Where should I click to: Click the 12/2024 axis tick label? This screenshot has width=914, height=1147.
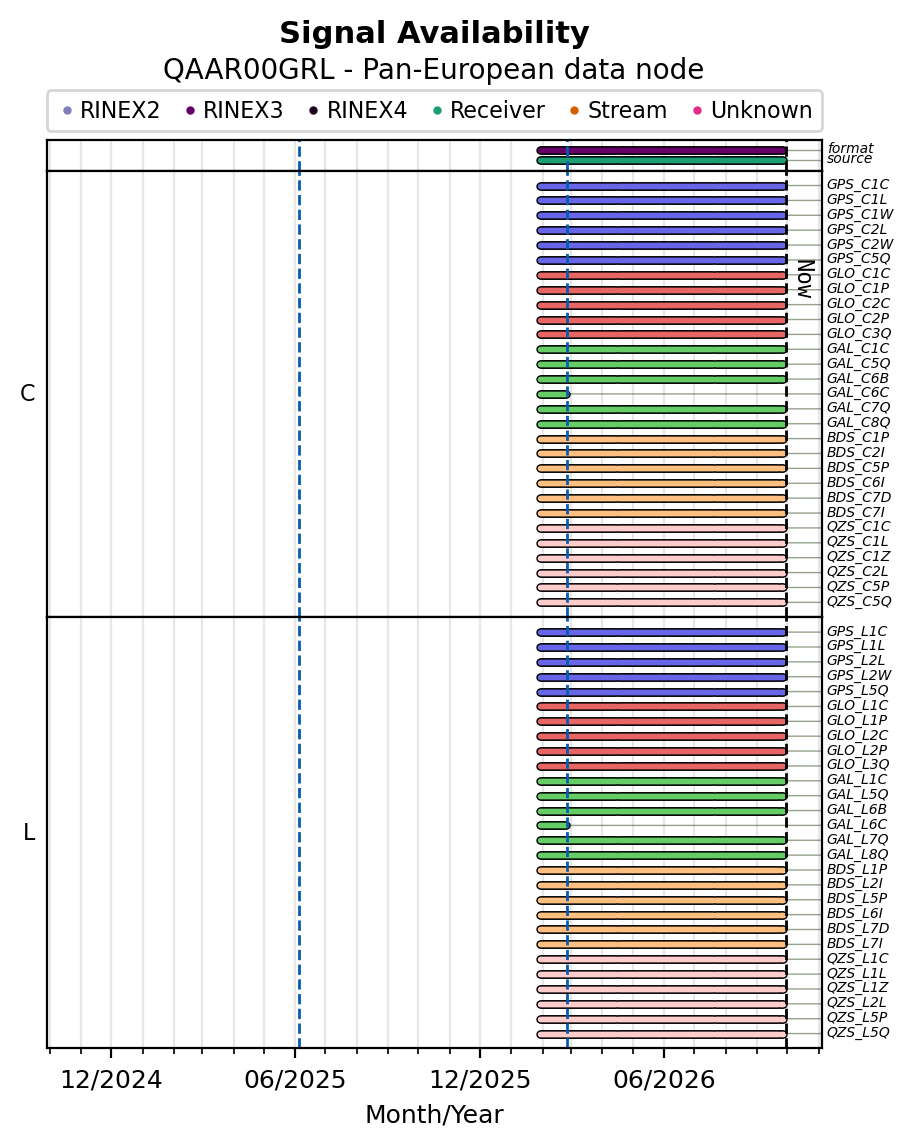[111, 1080]
